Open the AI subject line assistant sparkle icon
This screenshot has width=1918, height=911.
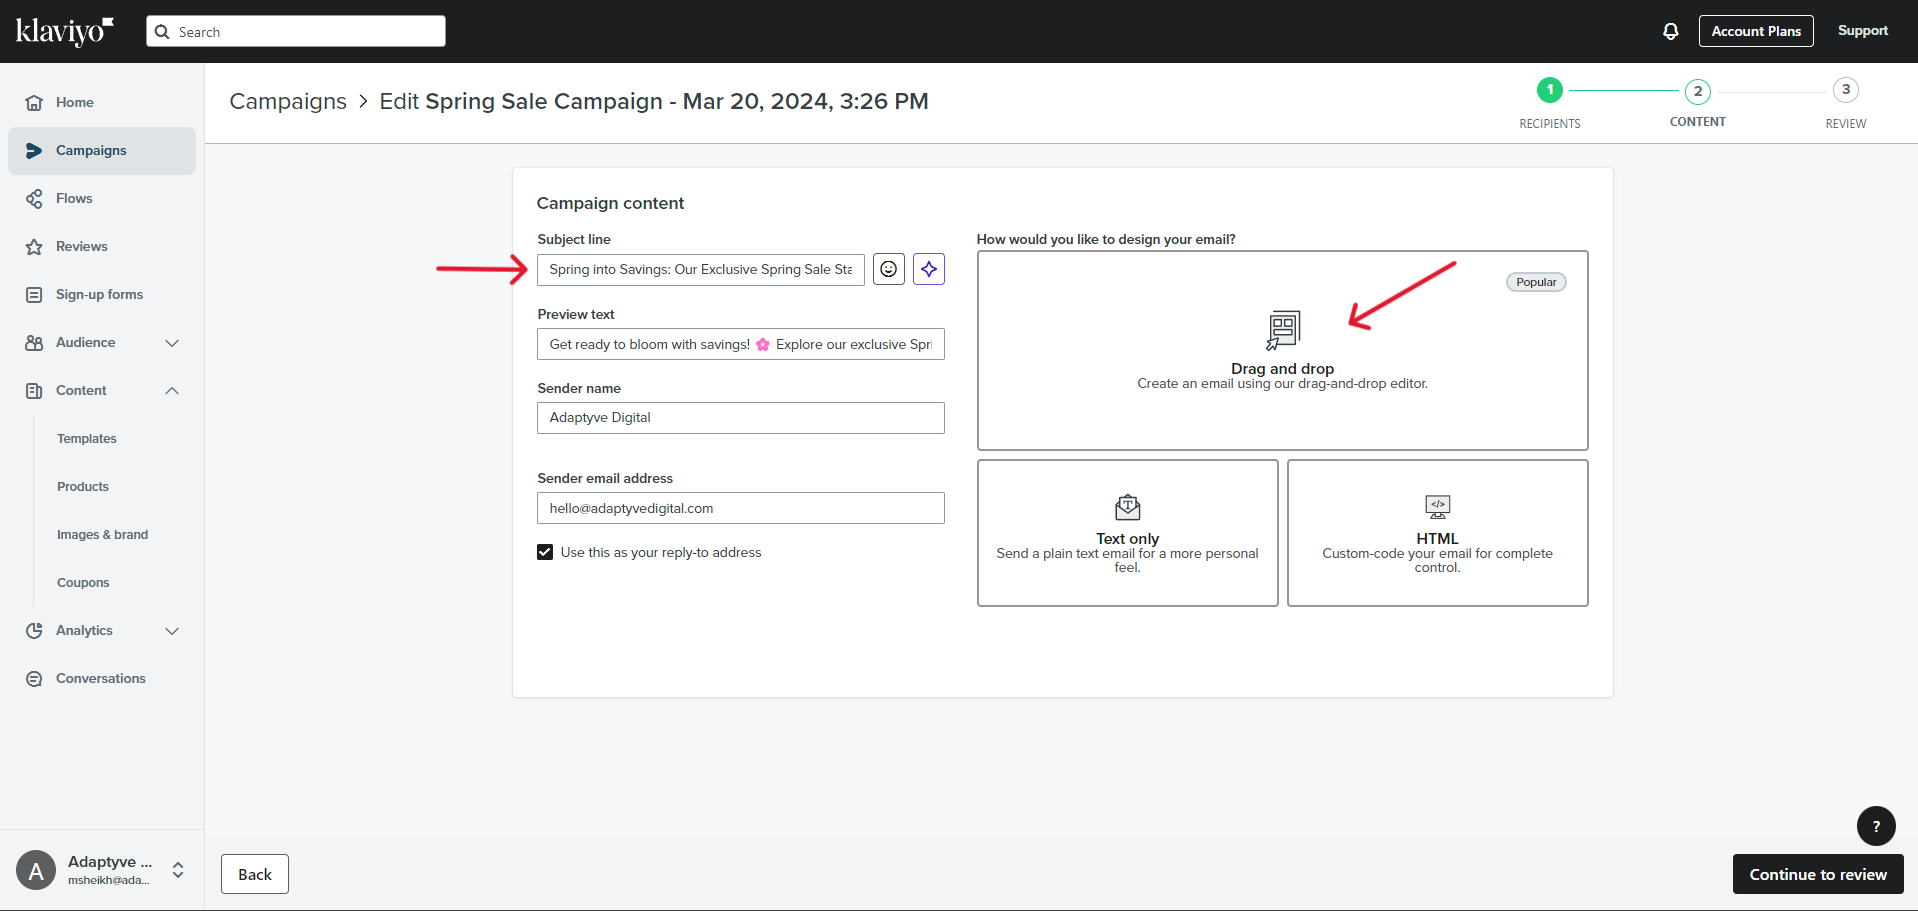(x=929, y=269)
